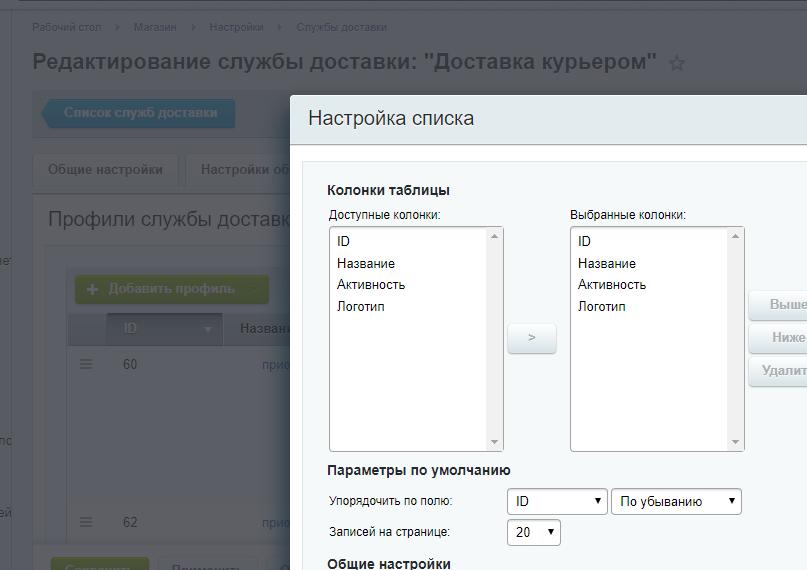Click up arrow of Выбранные колонки scrollbar

pyautogui.click(x=735, y=236)
